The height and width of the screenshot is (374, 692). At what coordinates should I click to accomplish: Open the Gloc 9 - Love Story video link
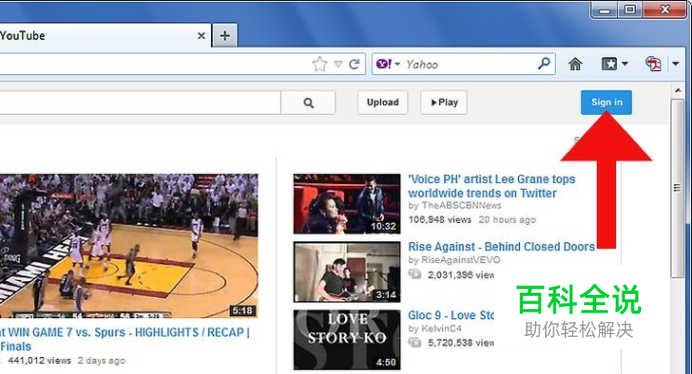pos(451,315)
